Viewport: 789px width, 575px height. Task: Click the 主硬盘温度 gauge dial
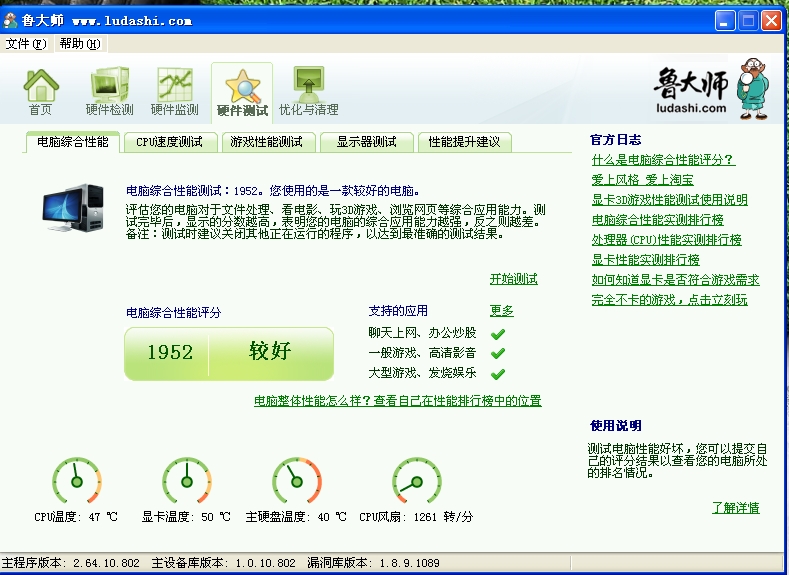tap(297, 480)
